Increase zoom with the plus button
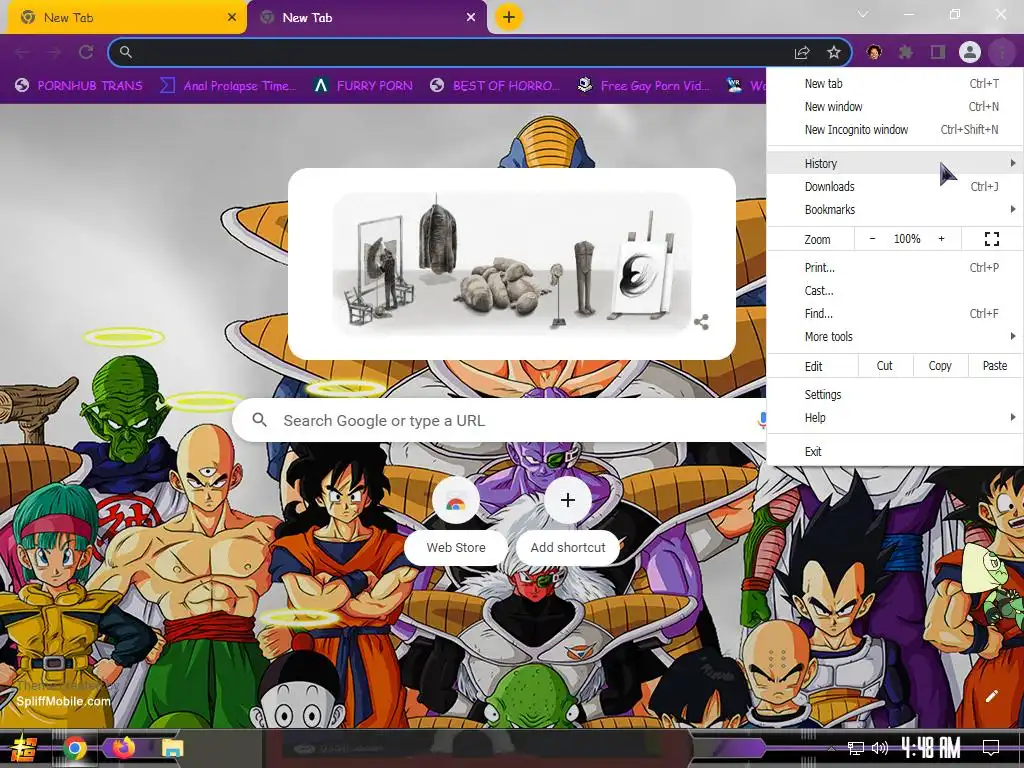This screenshot has height=768, width=1024. 941,239
